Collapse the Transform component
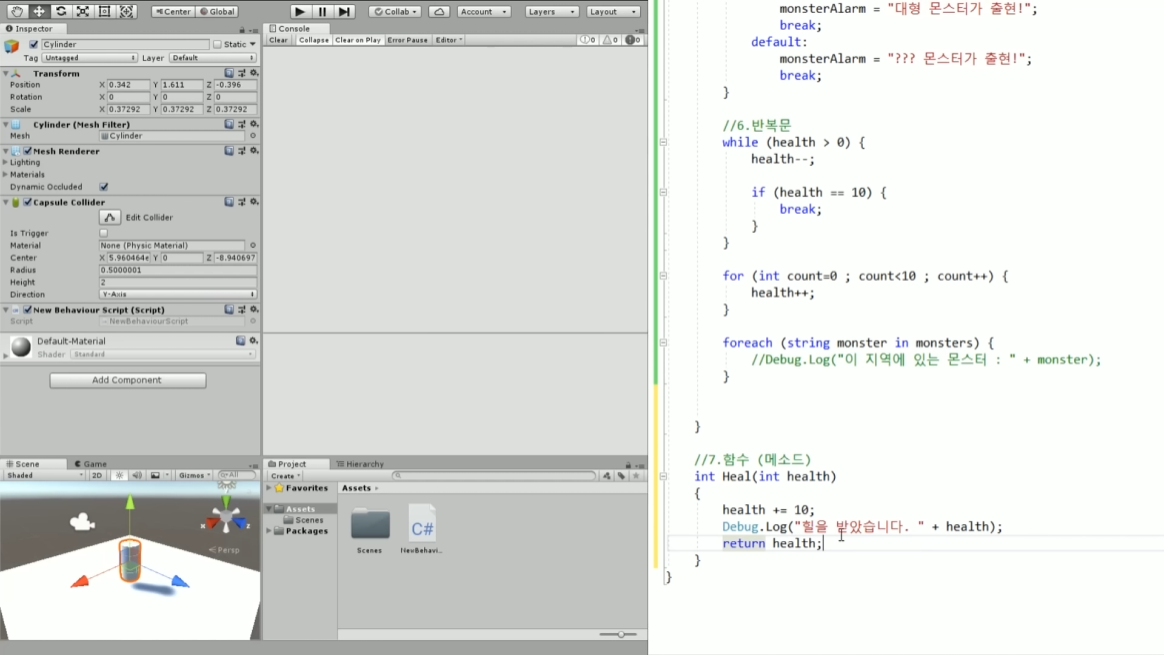Viewport: 1164px width, 655px height. pyautogui.click(x=6, y=74)
